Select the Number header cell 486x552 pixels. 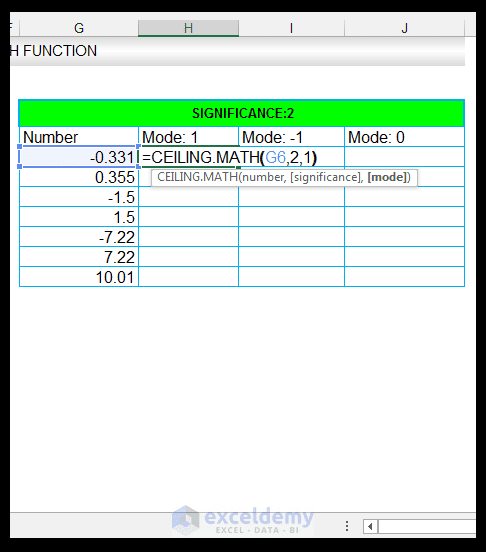pos(79,137)
